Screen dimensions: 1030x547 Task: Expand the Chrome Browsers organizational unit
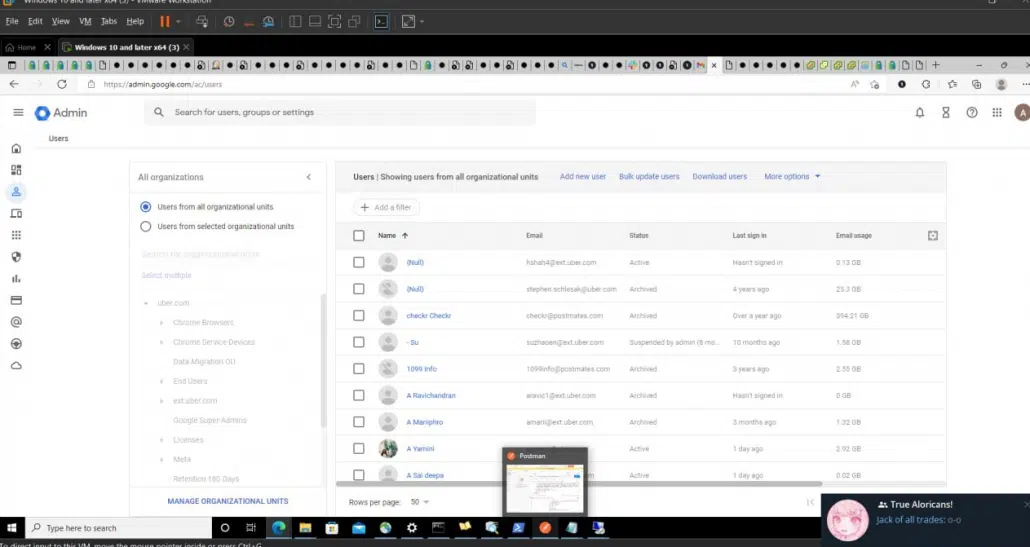pyautogui.click(x=162, y=322)
